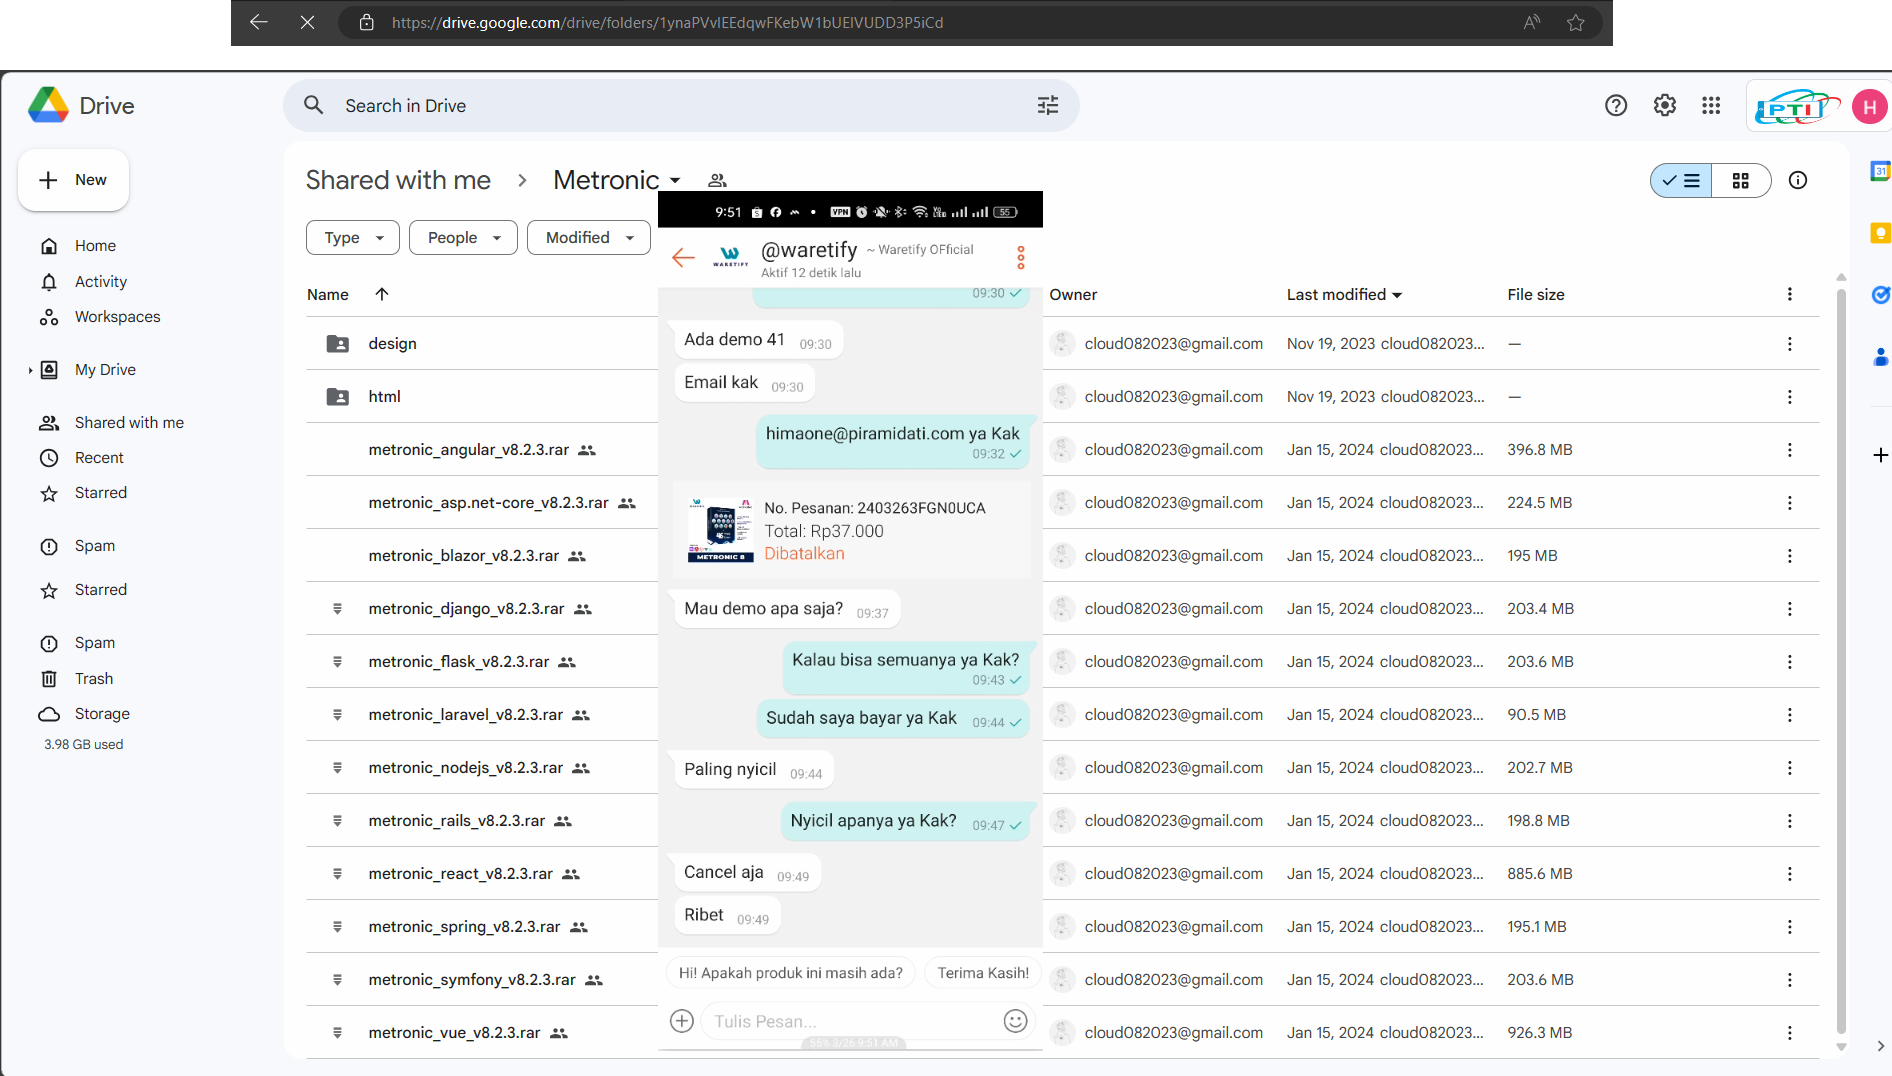Open advanced search options icon
The image size is (1892, 1076).
1048,106
